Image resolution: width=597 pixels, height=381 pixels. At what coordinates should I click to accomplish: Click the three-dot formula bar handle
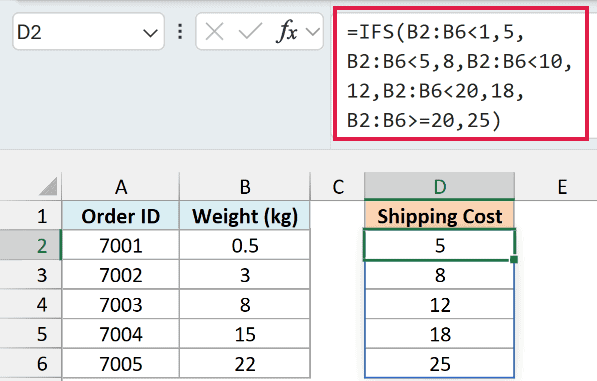coord(180,32)
